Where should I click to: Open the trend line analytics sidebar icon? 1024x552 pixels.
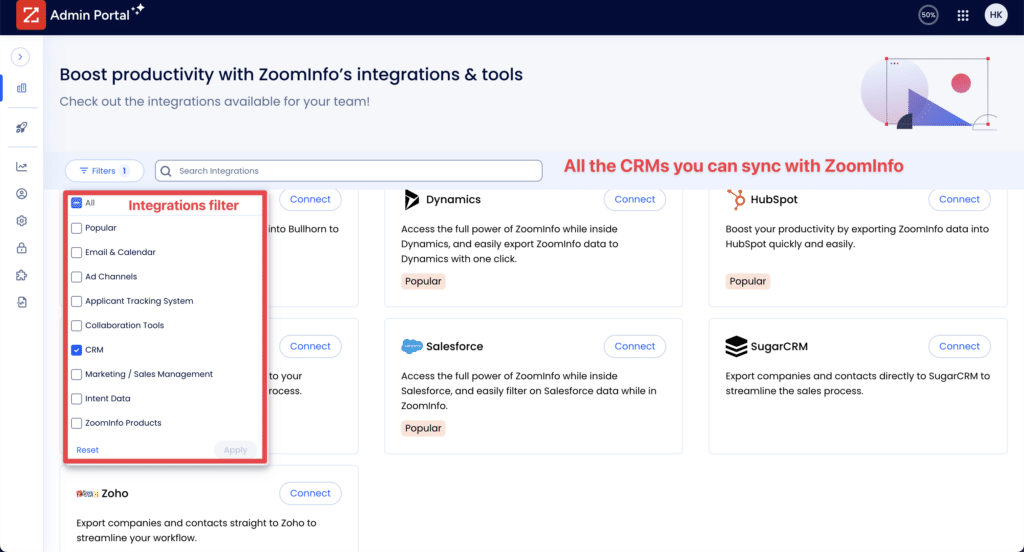pos(22,167)
